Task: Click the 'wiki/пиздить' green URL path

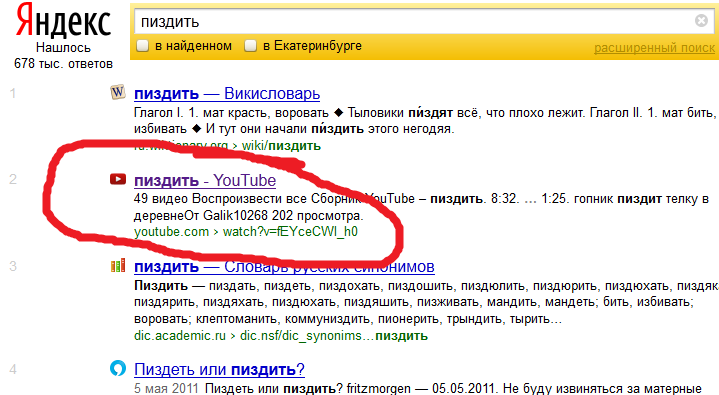Action: point(281,146)
